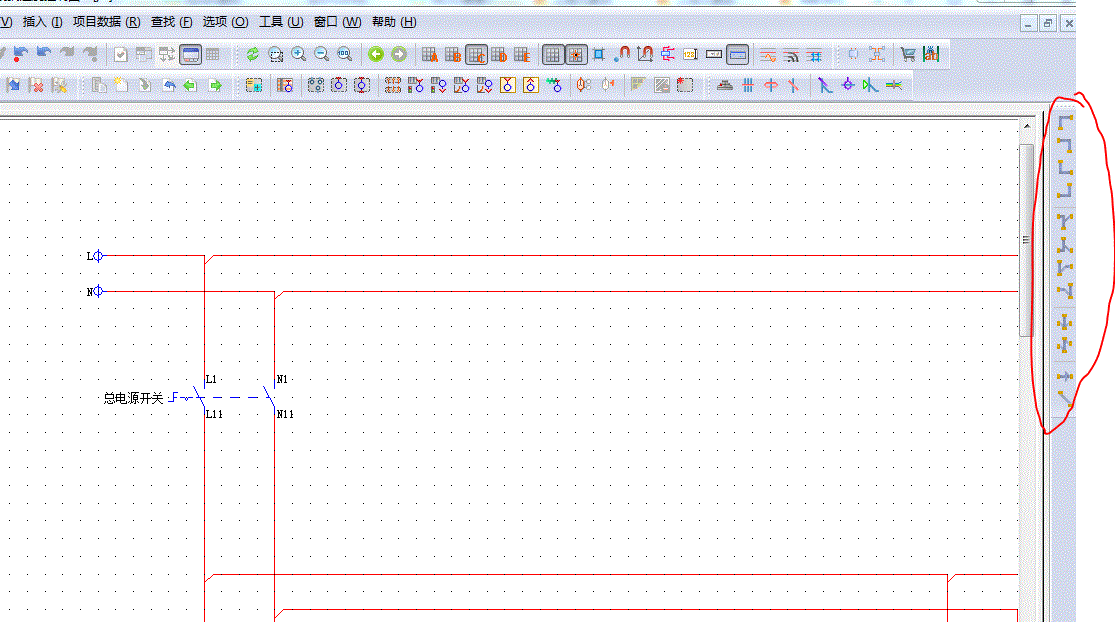Select the bottom-right angle connection symbol
The height and width of the screenshot is (622, 1115).
click(x=1065, y=189)
